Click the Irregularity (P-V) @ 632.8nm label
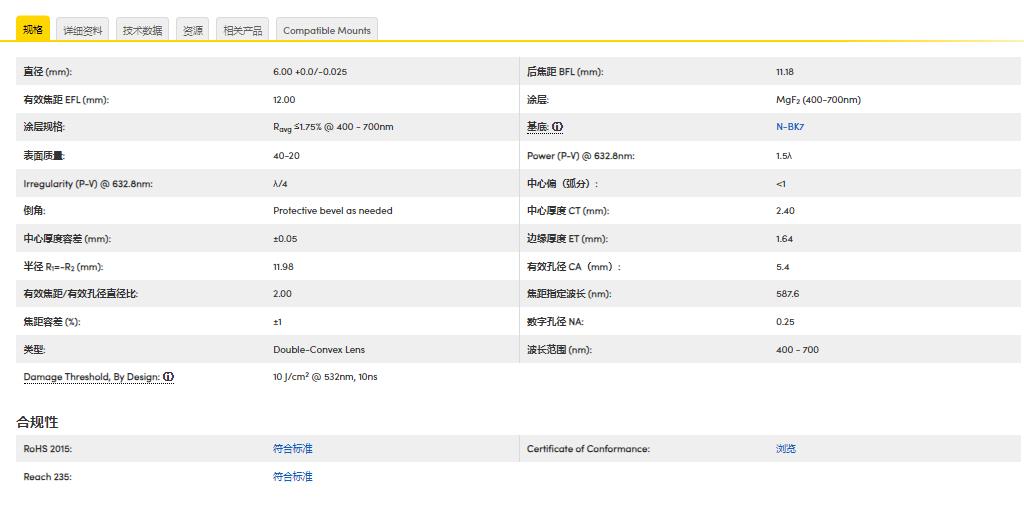Image resolution: width=1024 pixels, height=505 pixels. pyautogui.click(x=88, y=184)
